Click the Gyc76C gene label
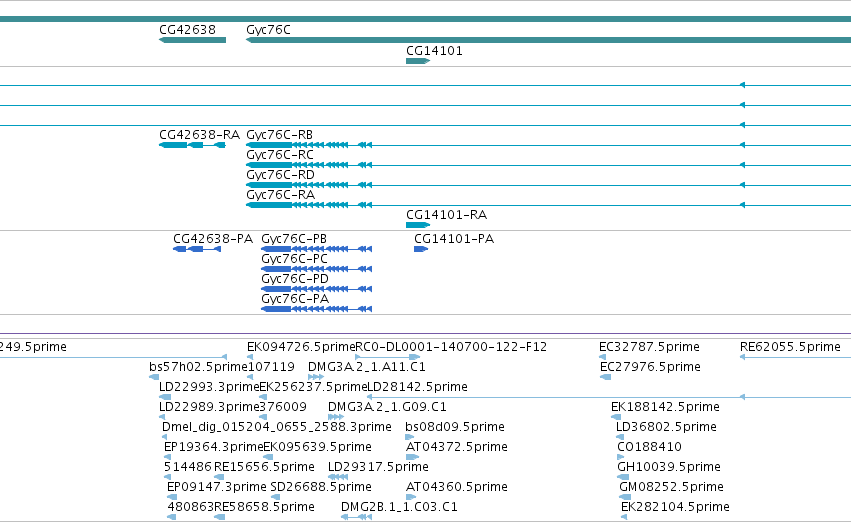Screen dimensions: 851x522 click(268, 30)
